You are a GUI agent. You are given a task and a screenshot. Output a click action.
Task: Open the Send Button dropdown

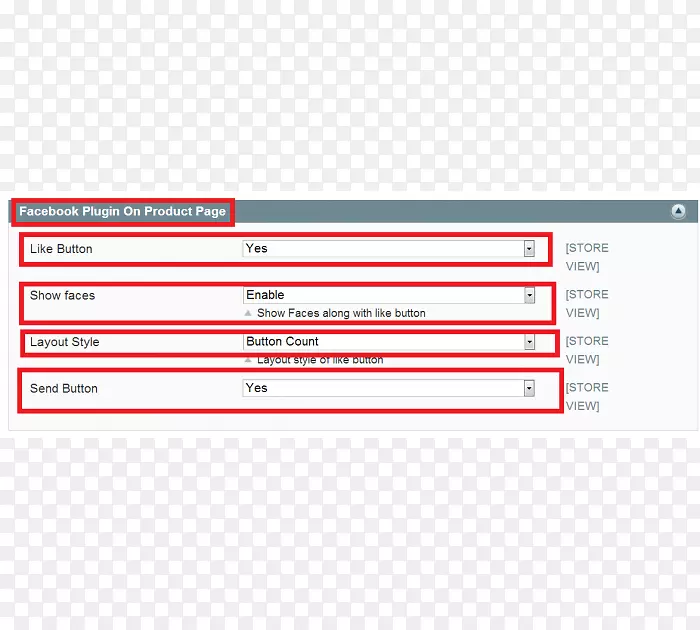(388, 388)
